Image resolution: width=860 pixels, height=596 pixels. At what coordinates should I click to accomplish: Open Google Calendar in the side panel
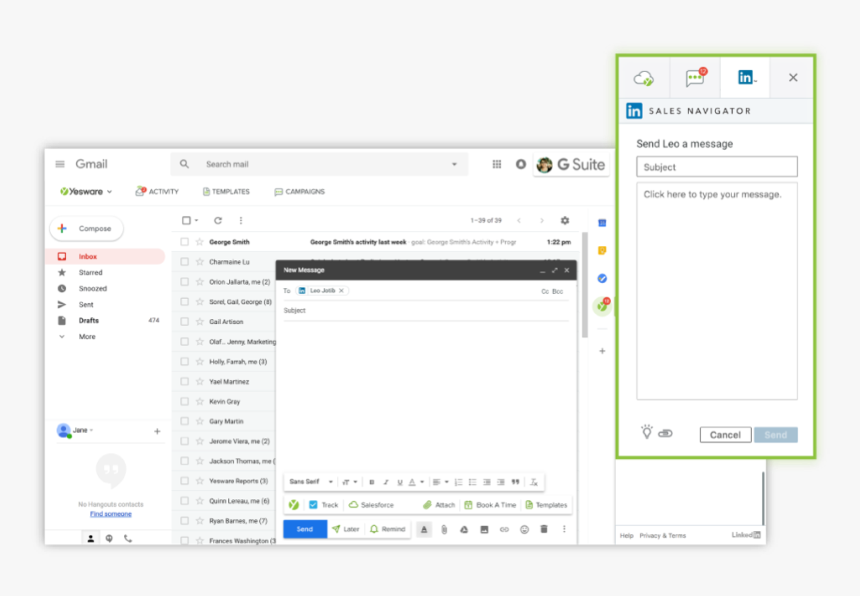point(602,223)
